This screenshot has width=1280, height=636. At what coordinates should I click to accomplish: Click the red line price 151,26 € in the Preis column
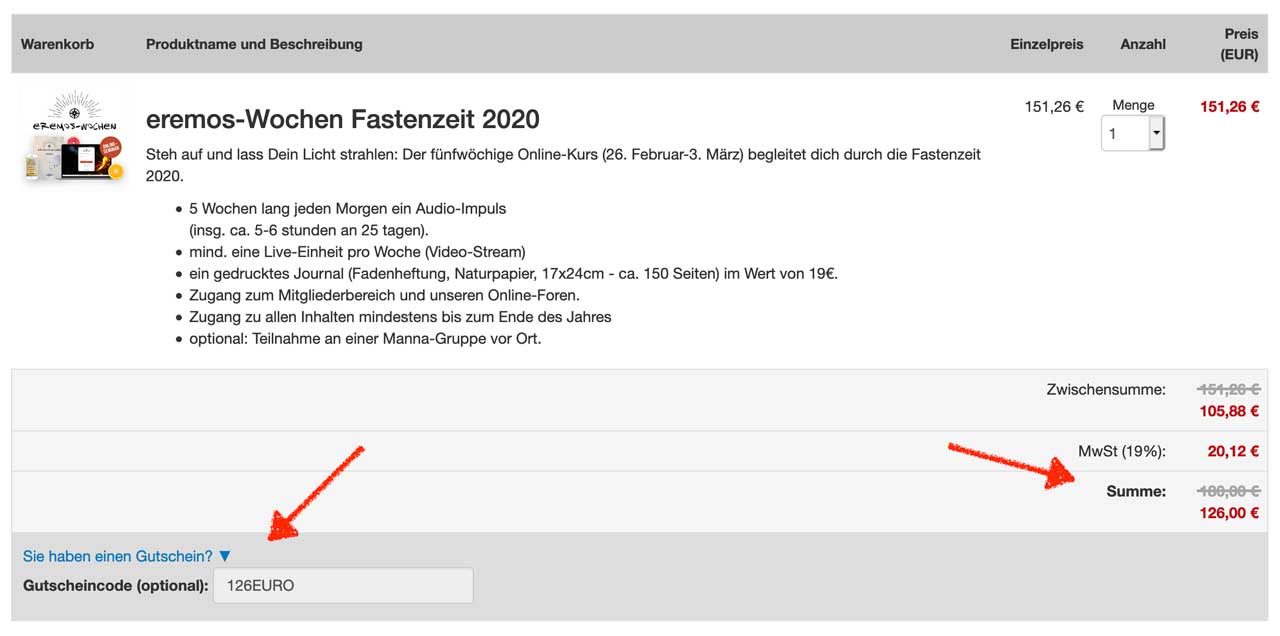1229,106
